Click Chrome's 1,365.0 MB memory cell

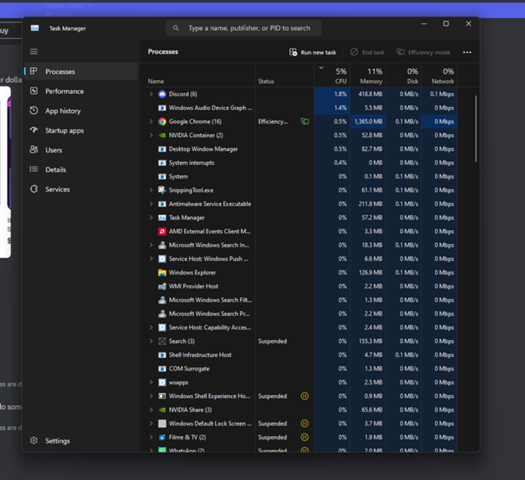pos(368,122)
